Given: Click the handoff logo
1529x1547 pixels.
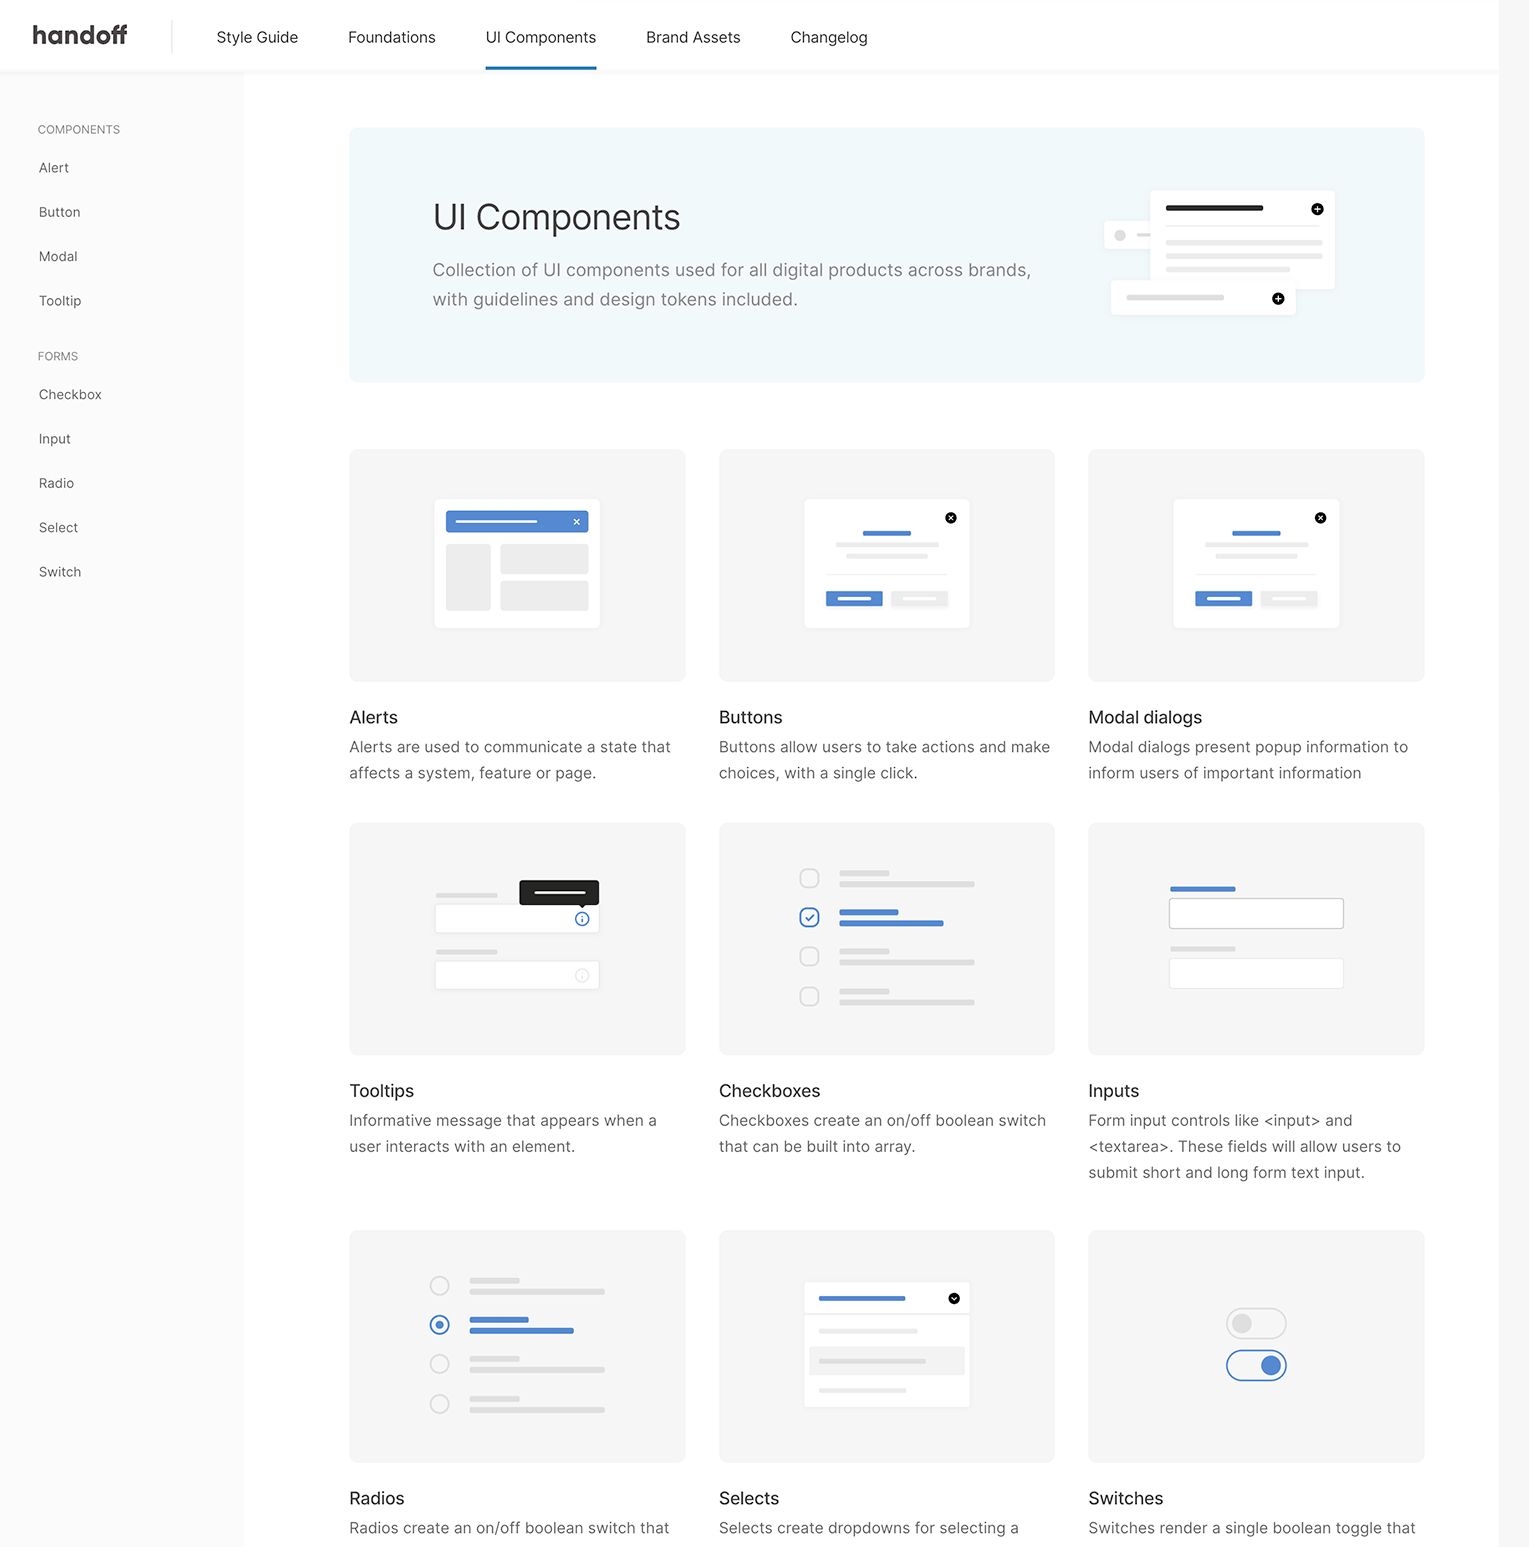Looking at the screenshot, I should point(80,35).
